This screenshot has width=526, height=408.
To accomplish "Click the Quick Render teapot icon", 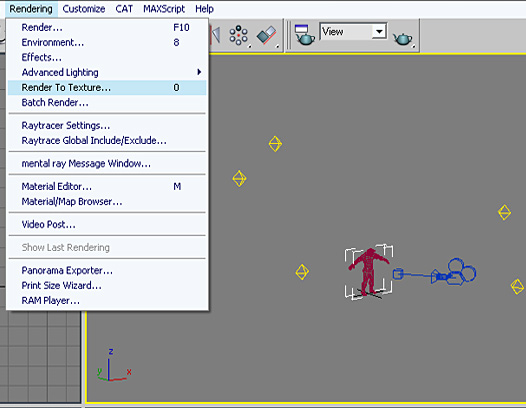I will tap(403, 39).
